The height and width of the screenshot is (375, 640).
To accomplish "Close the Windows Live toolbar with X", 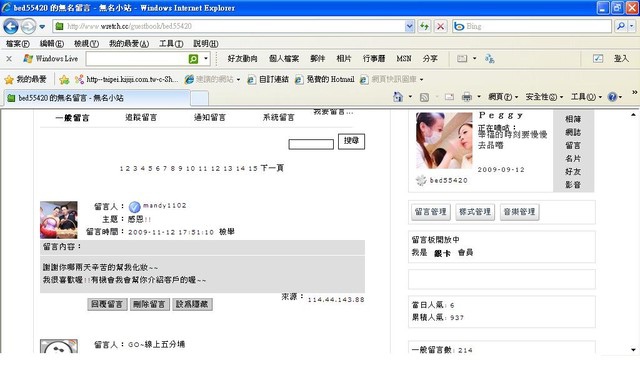I will pyautogui.click(x=9, y=59).
